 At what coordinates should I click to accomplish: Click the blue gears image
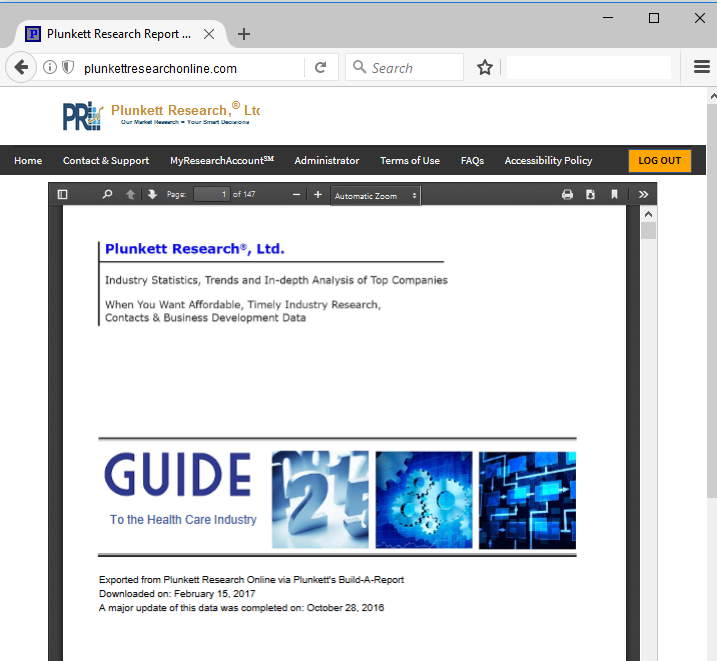(424, 500)
